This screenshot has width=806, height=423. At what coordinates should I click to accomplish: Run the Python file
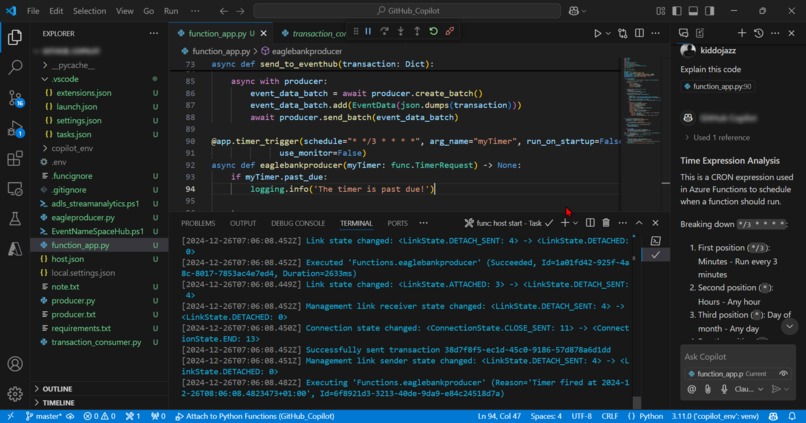[597, 33]
